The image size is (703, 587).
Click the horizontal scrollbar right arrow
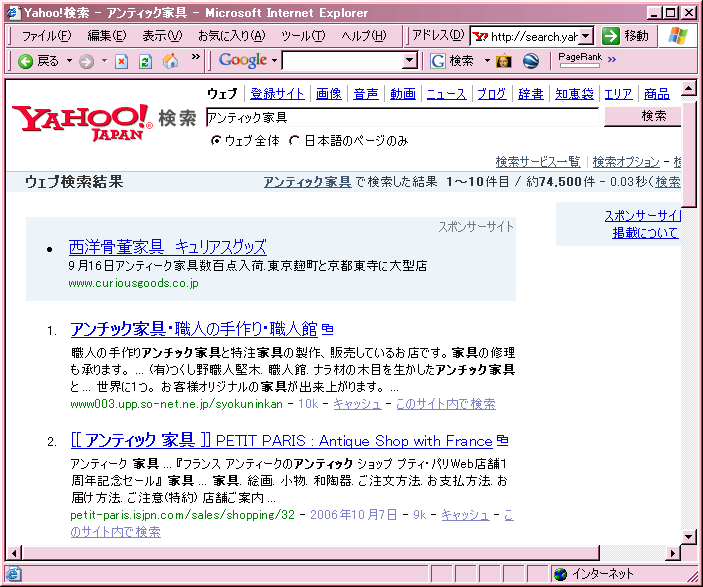coord(673,553)
